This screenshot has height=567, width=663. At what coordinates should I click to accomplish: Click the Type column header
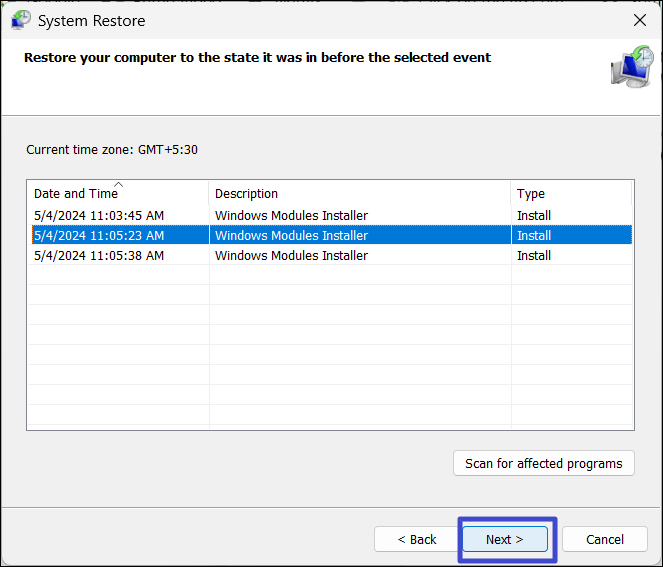(531, 194)
